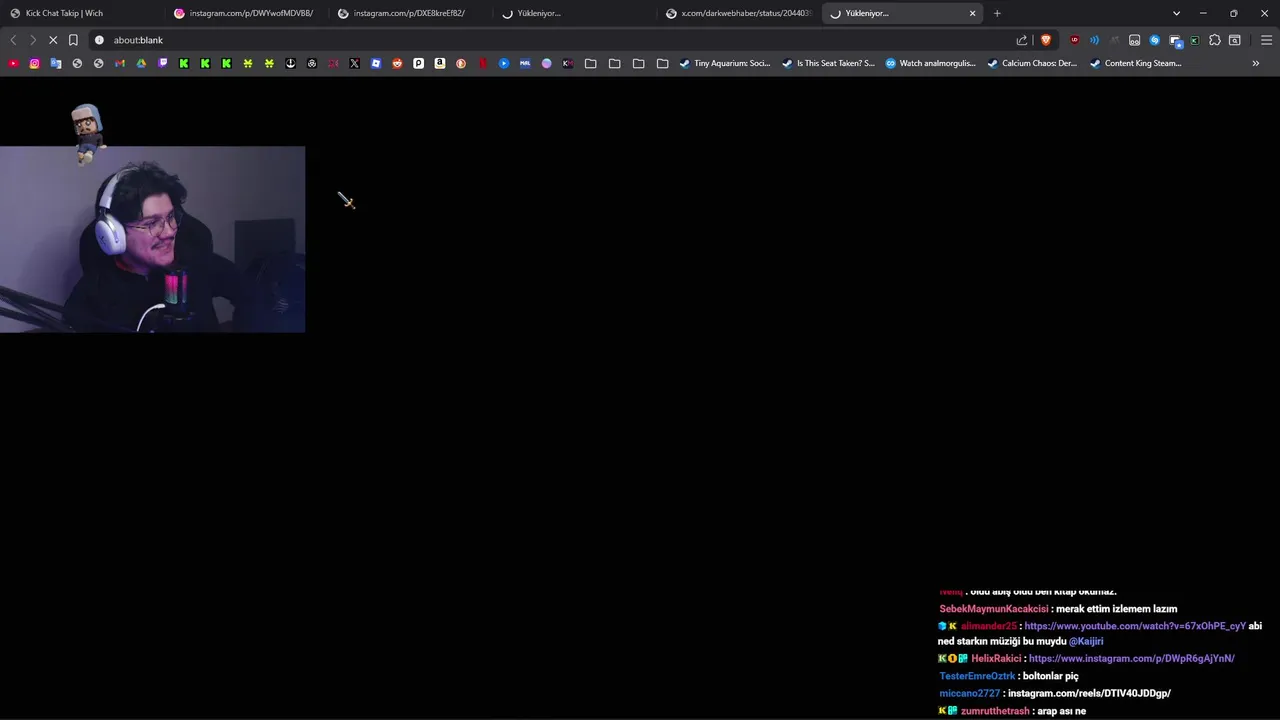Open the Google Drive bookmark
Viewport: 1280px width, 720px height.
141,63
